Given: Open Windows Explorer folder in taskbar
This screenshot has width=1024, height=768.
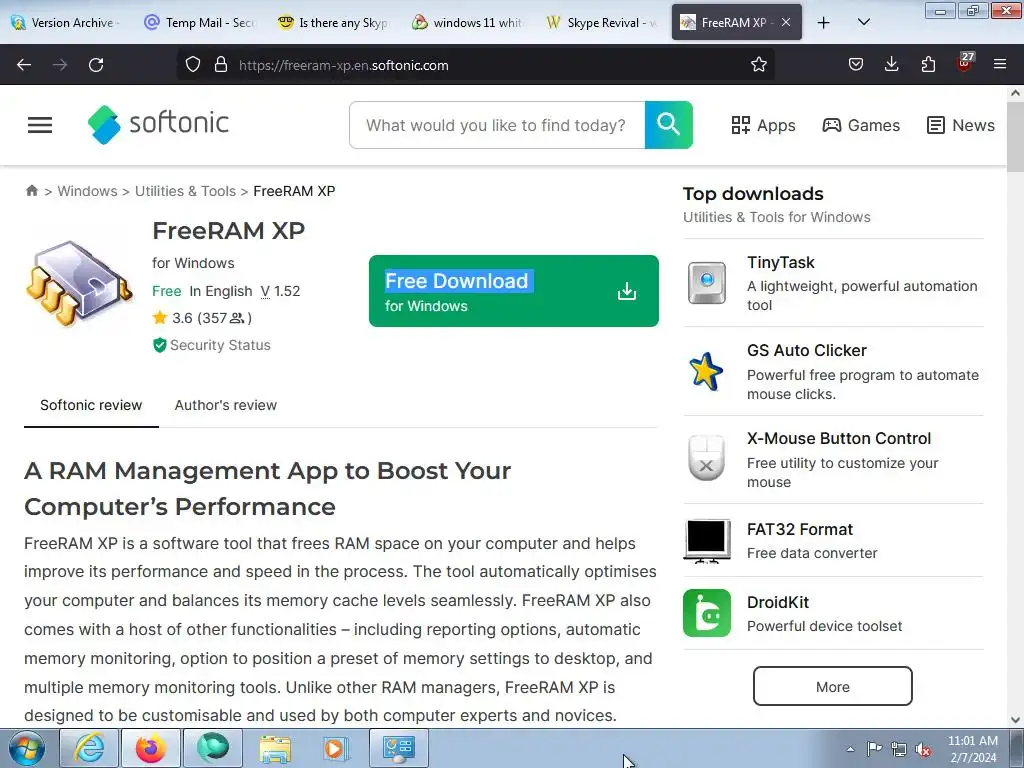Looking at the screenshot, I should (x=275, y=748).
